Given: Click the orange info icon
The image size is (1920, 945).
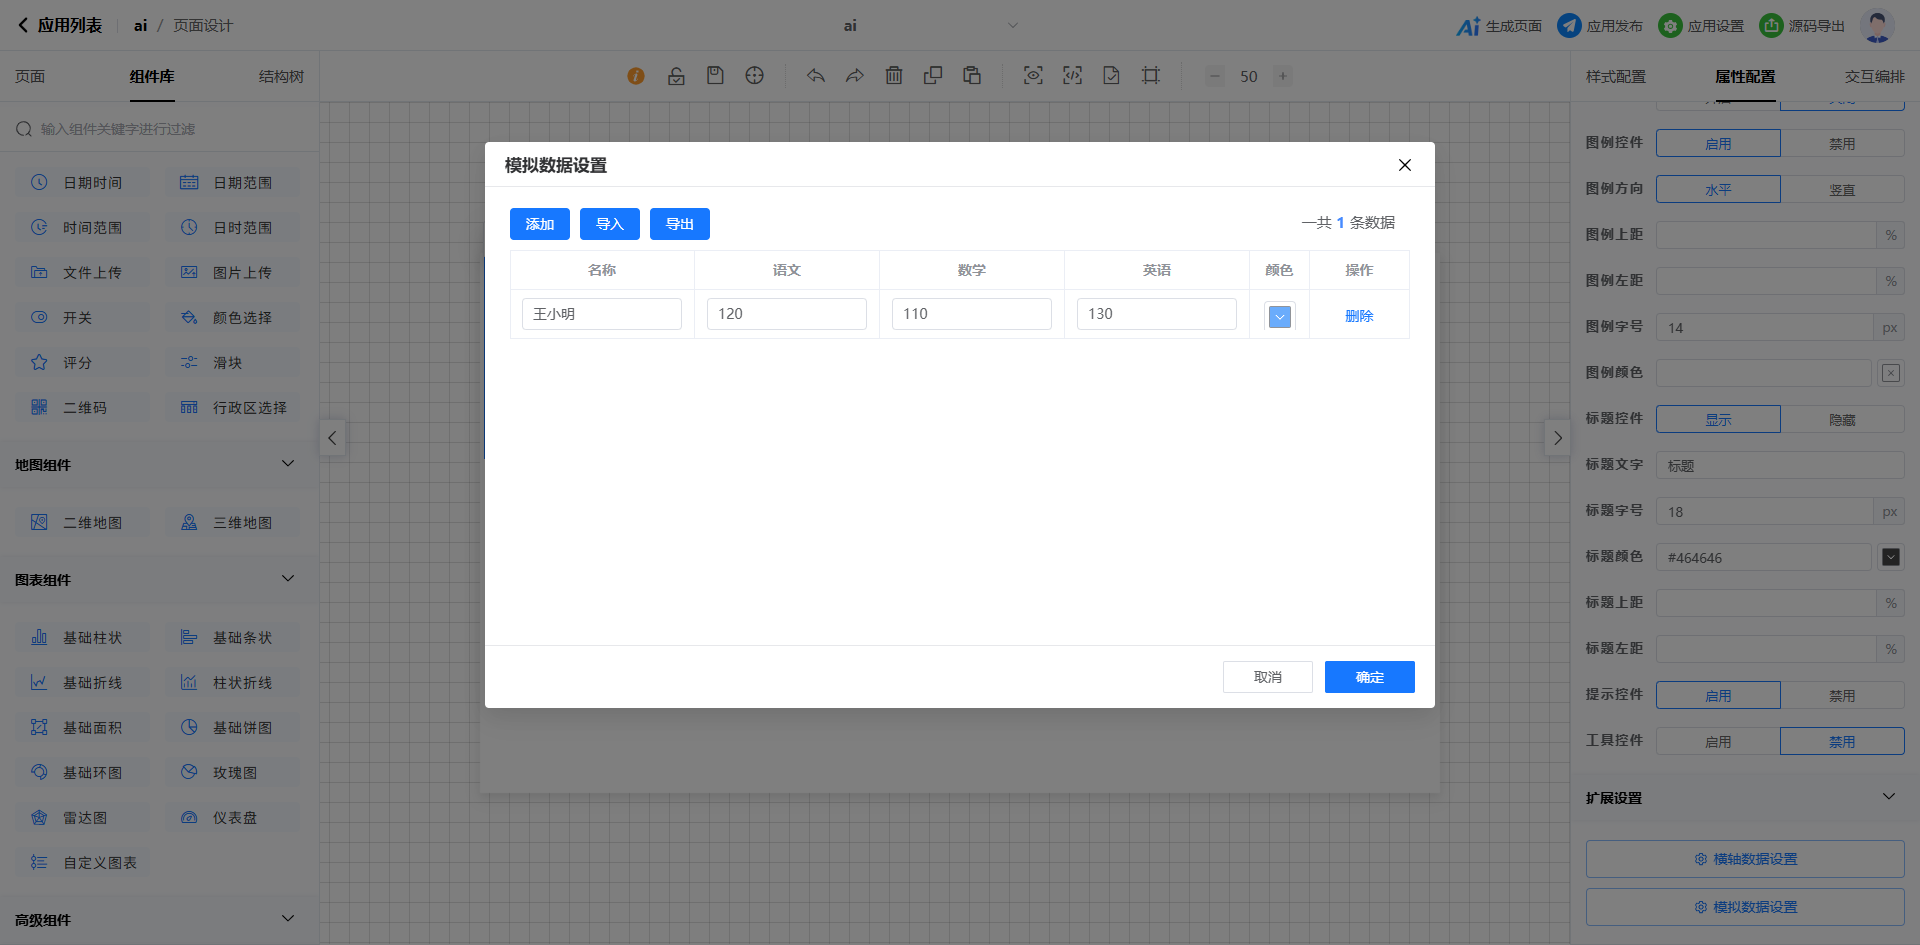Looking at the screenshot, I should [636, 76].
